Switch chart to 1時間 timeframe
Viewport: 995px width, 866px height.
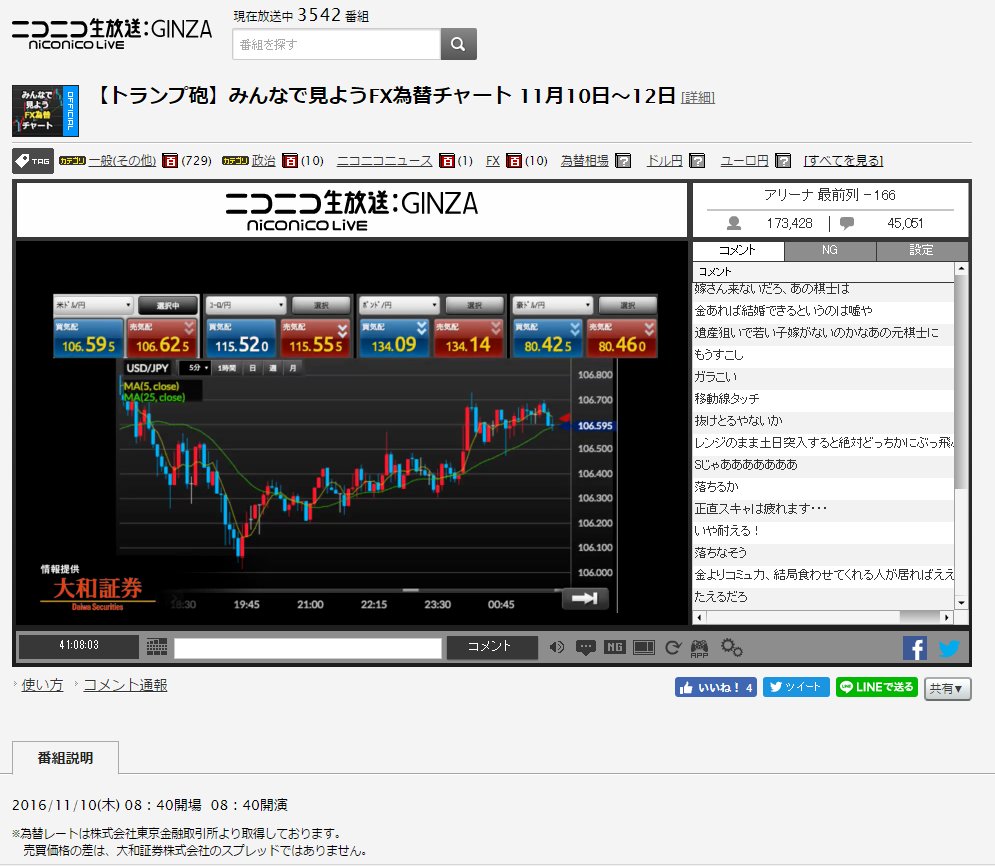point(227,368)
